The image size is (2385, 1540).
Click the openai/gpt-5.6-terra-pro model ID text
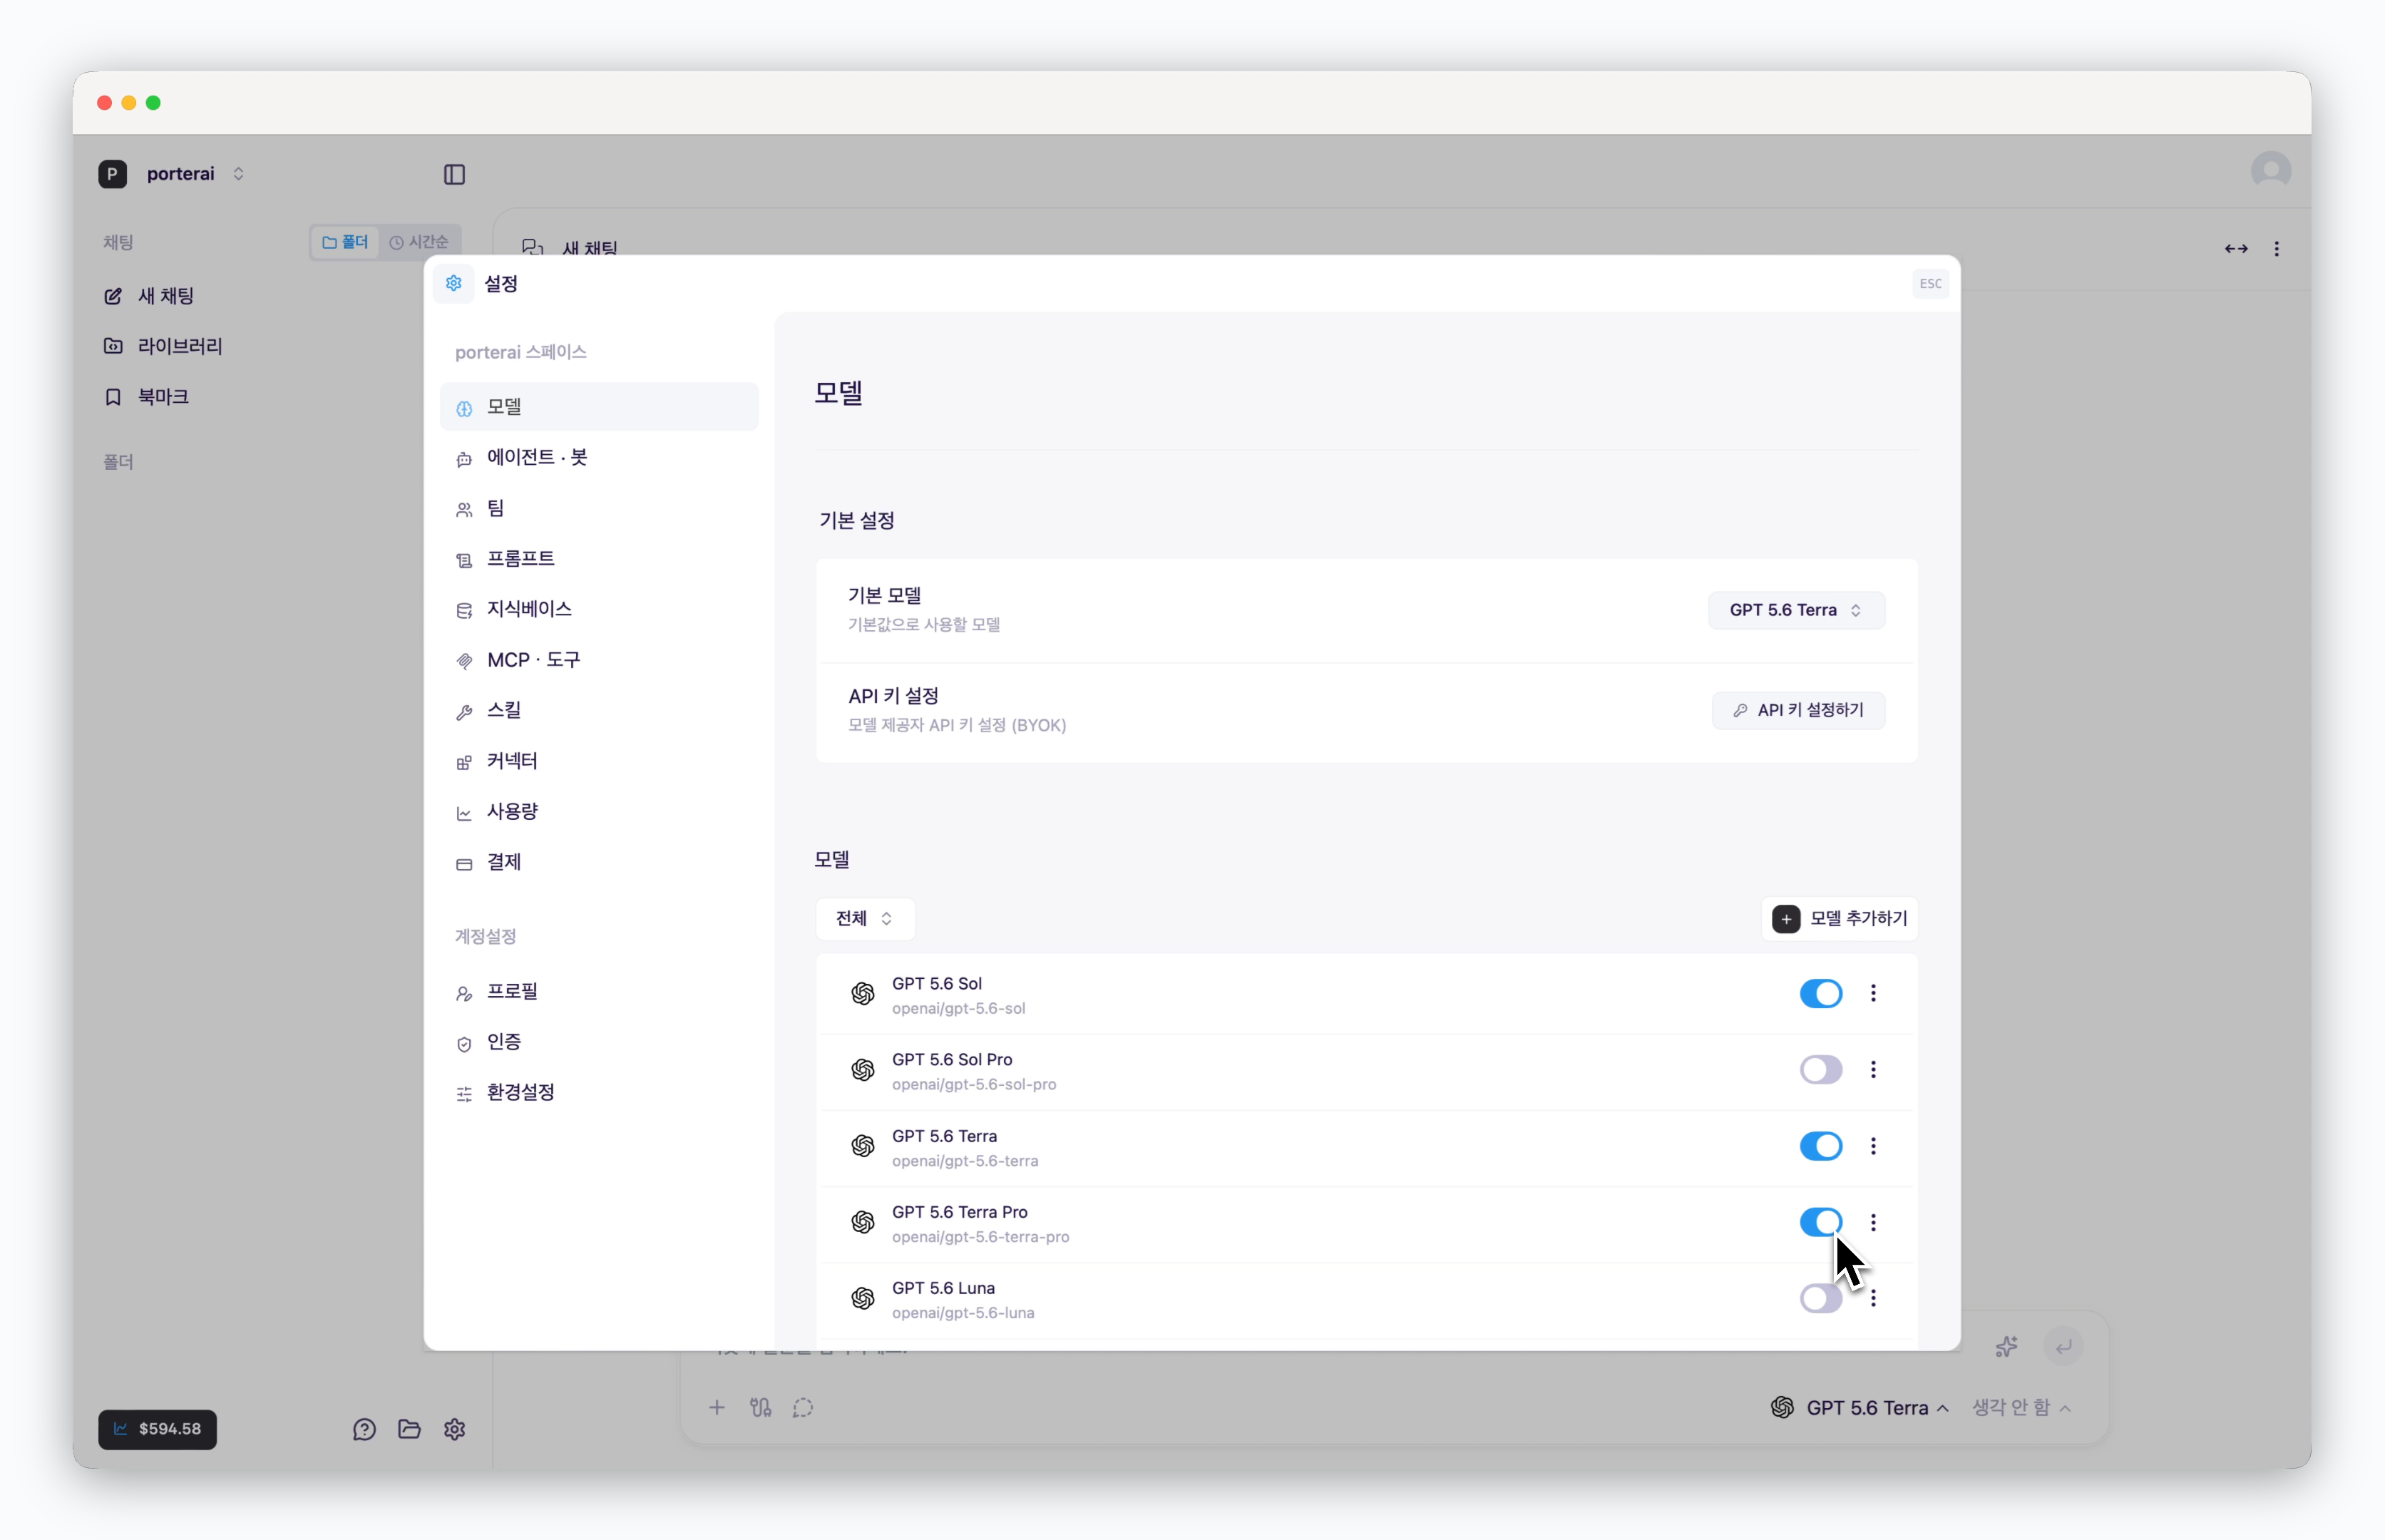click(x=980, y=1237)
